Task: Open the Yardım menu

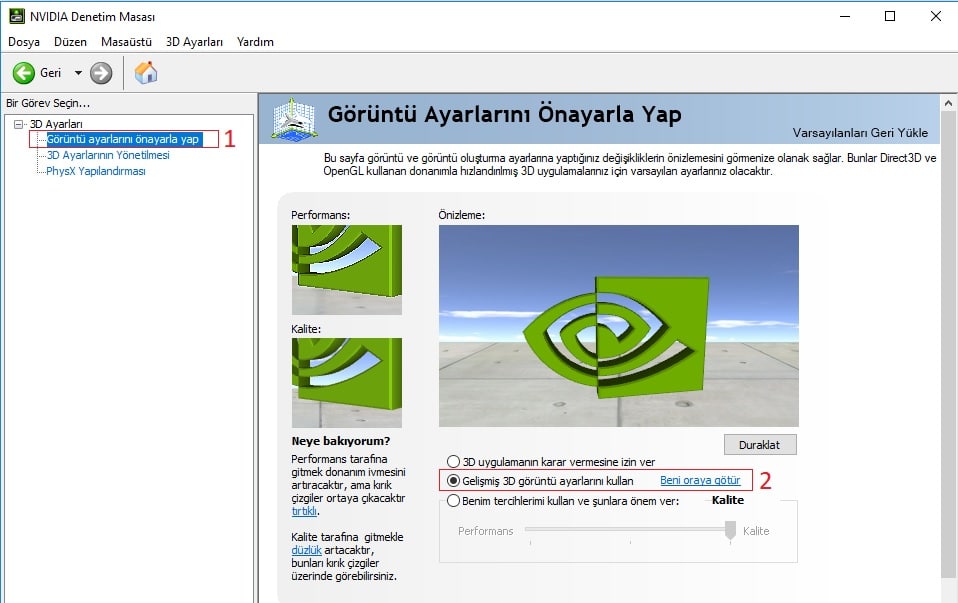Action: click(x=255, y=42)
